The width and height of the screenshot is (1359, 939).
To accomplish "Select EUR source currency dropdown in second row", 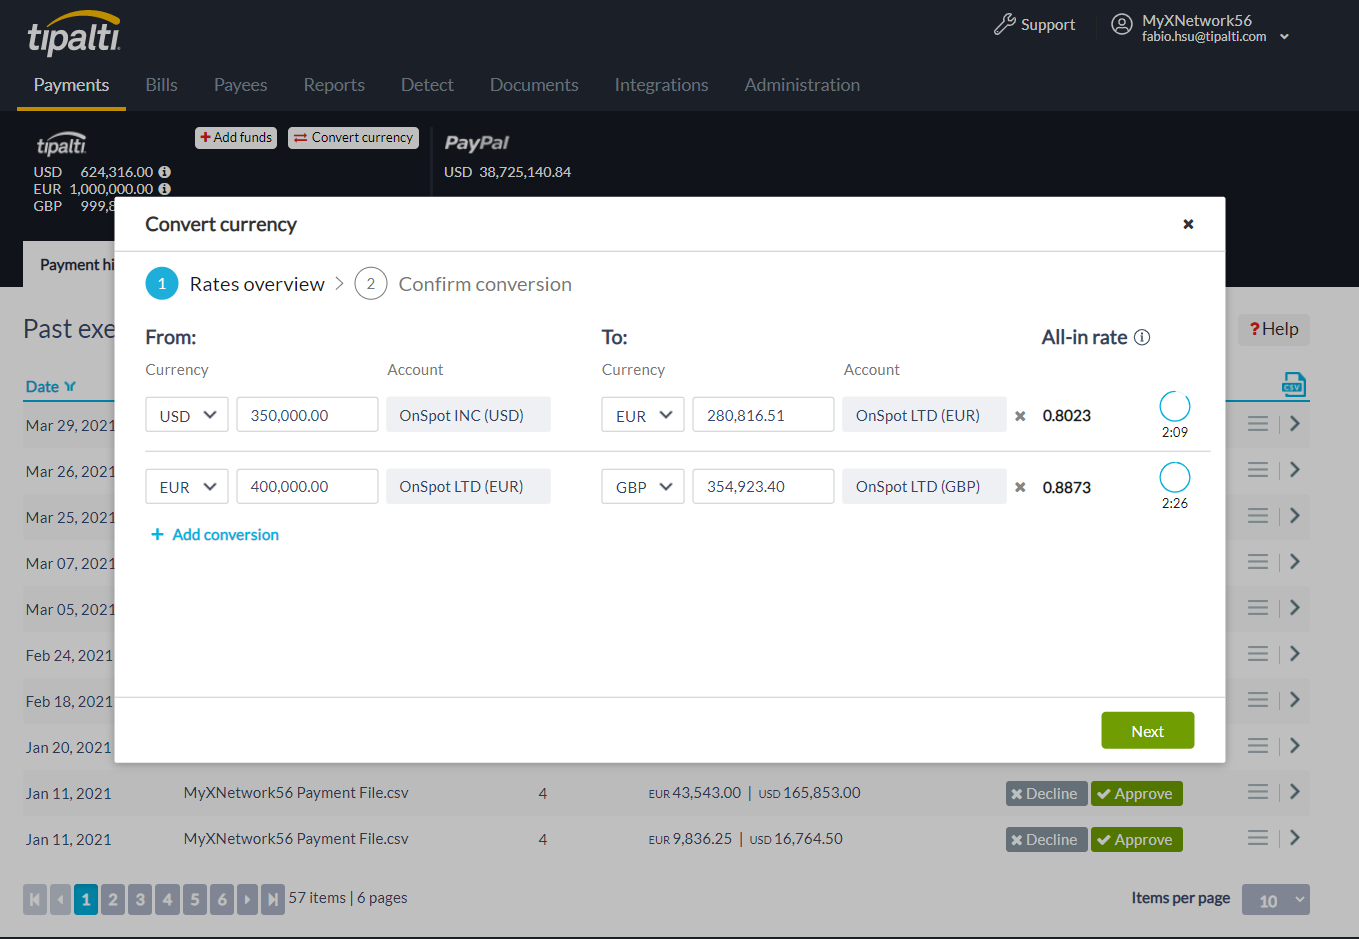I will (x=187, y=486).
